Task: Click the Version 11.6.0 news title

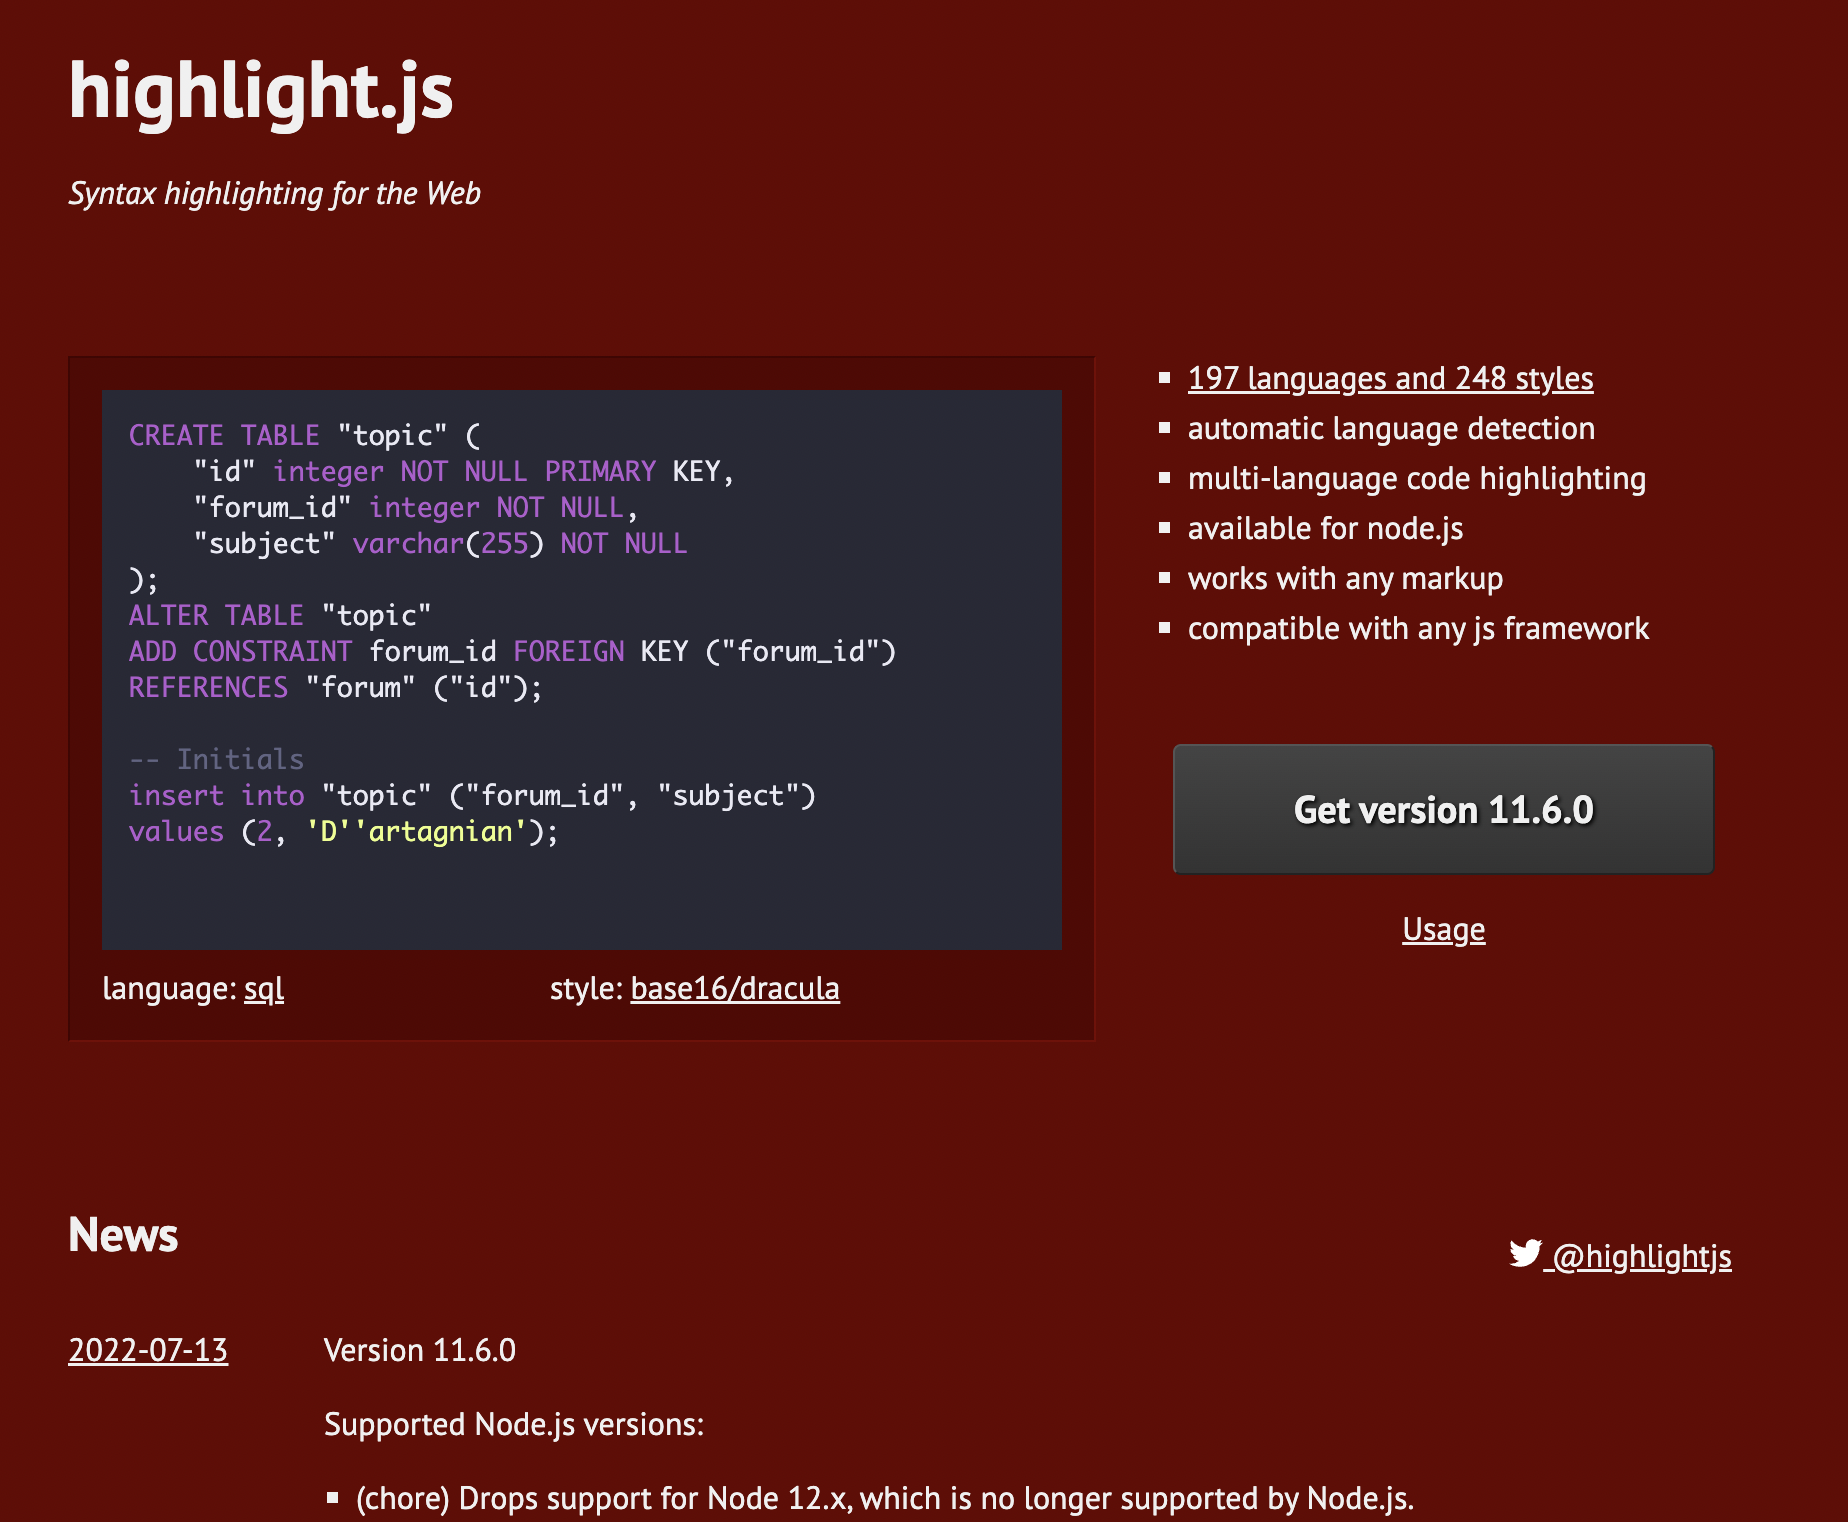Action: coord(420,1350)
